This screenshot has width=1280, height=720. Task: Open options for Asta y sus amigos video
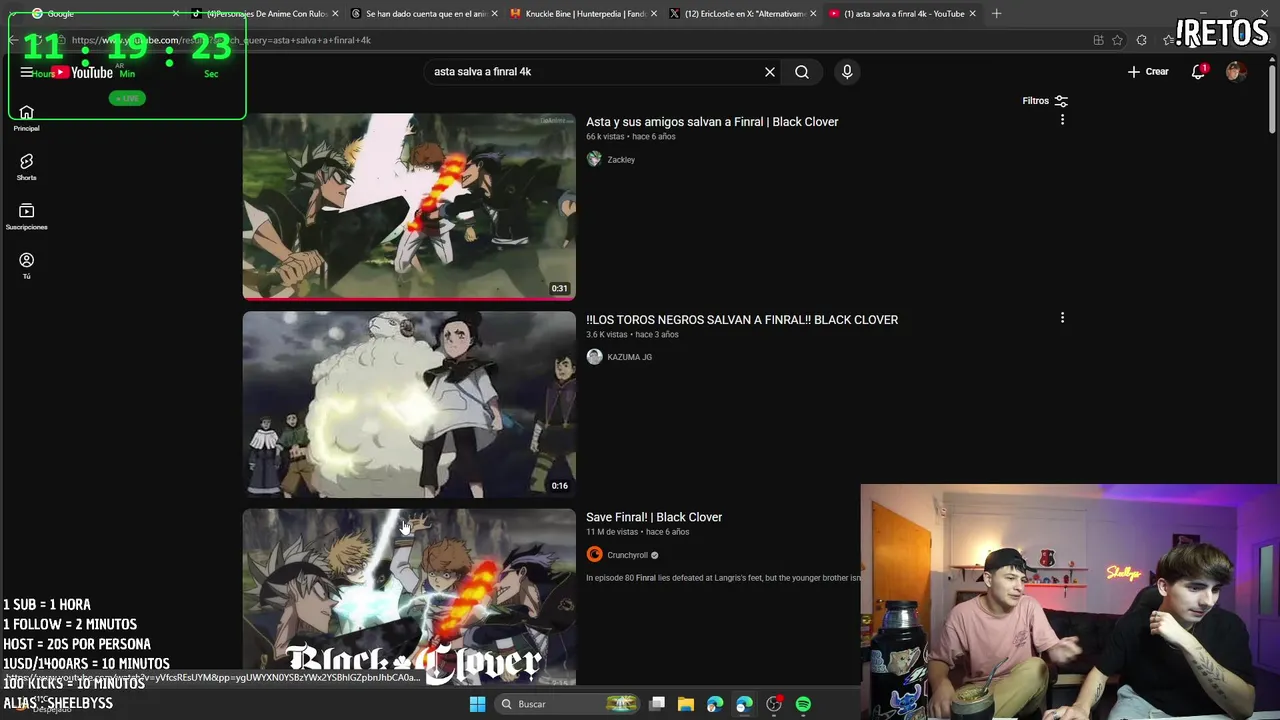[x=1062, y=120]
